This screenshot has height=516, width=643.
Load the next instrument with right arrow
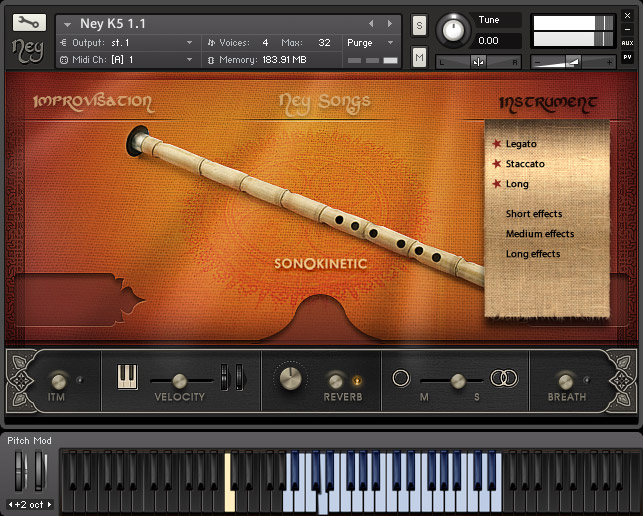click(x=390, y=24)
